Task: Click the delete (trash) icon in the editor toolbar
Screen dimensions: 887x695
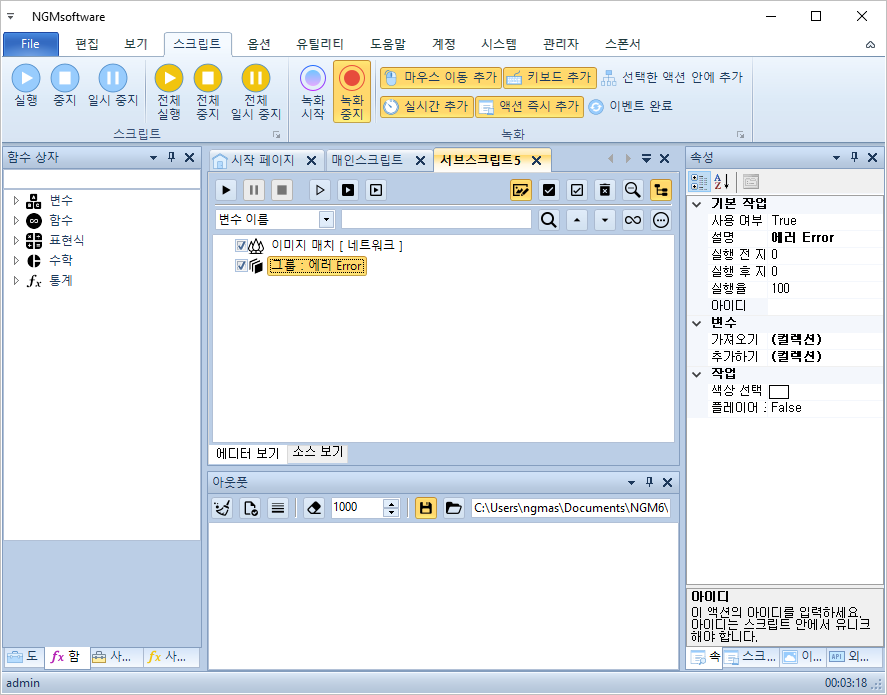Action: tap(605, 190)
